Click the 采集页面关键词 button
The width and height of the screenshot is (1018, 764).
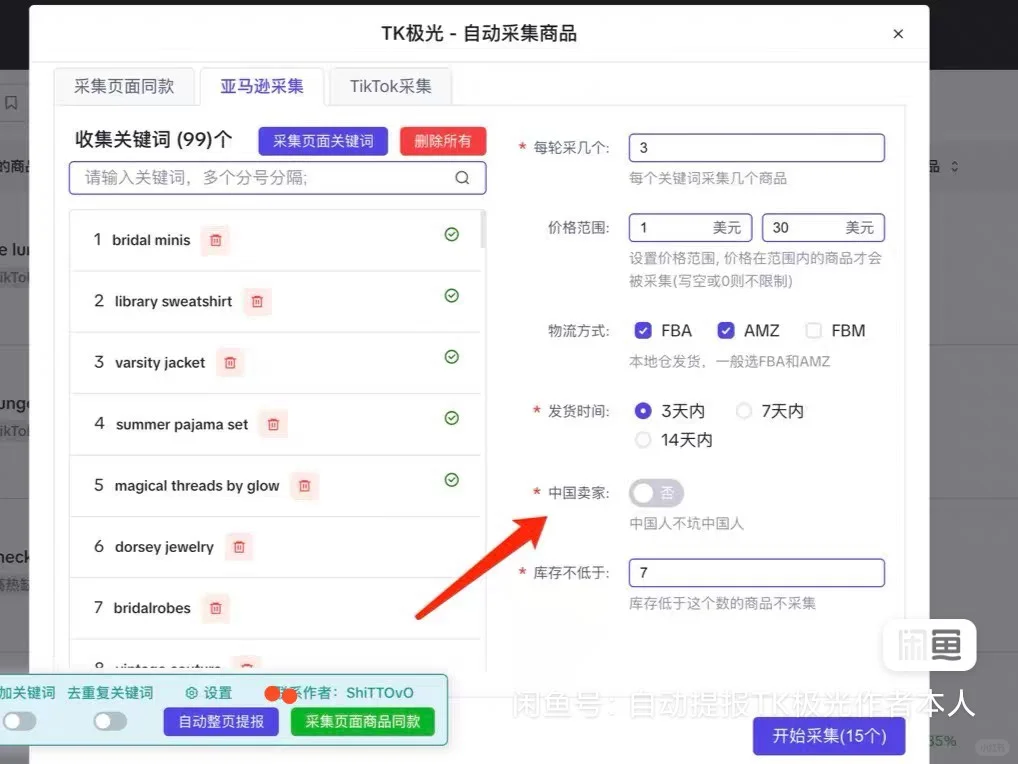(x=323, y=141)
